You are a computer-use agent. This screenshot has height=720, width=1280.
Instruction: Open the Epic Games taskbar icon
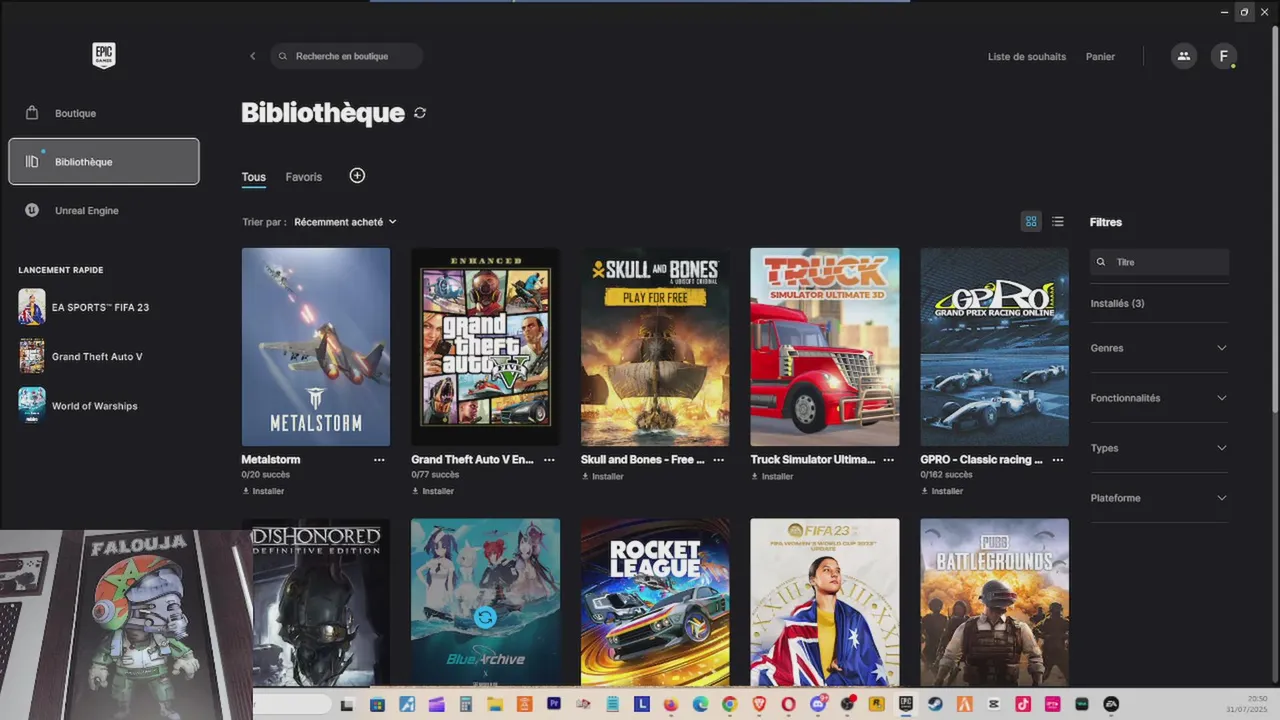click(906, 704)
